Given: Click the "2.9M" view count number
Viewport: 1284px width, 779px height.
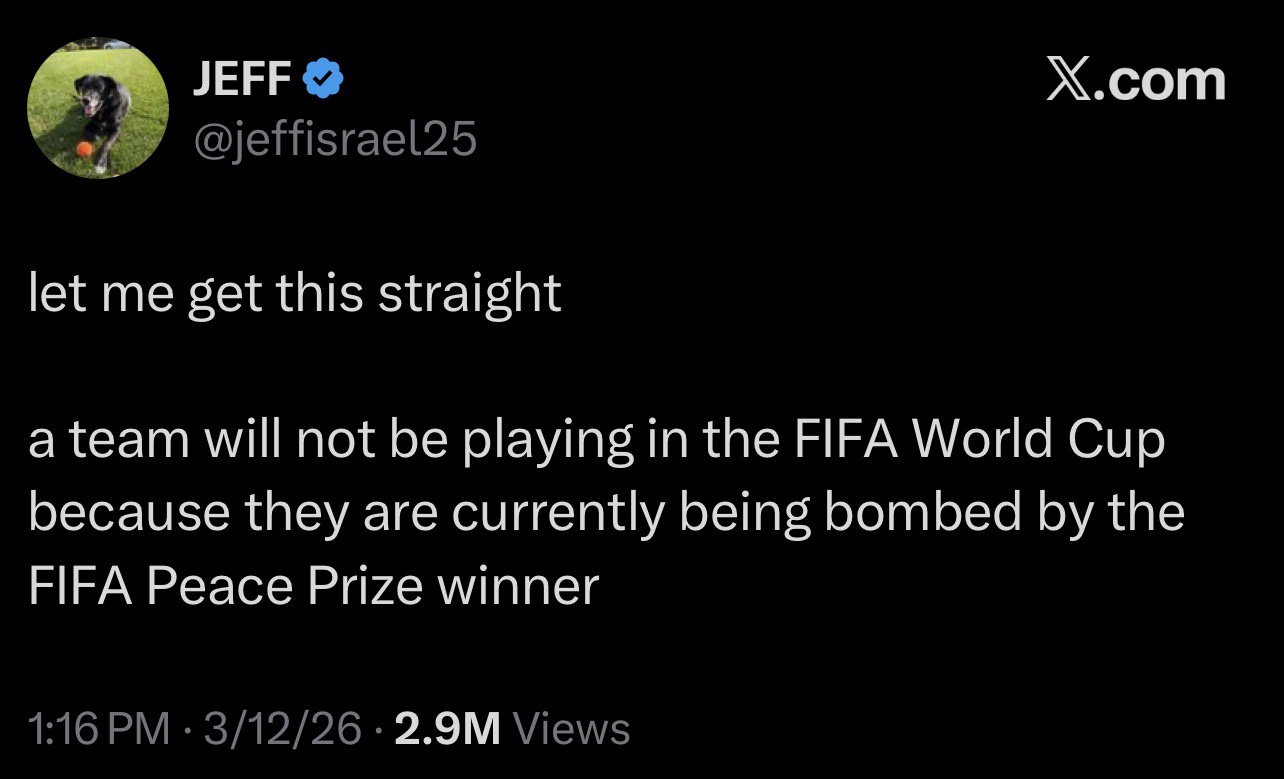Looking at the screenshot, I should [447, 729].
